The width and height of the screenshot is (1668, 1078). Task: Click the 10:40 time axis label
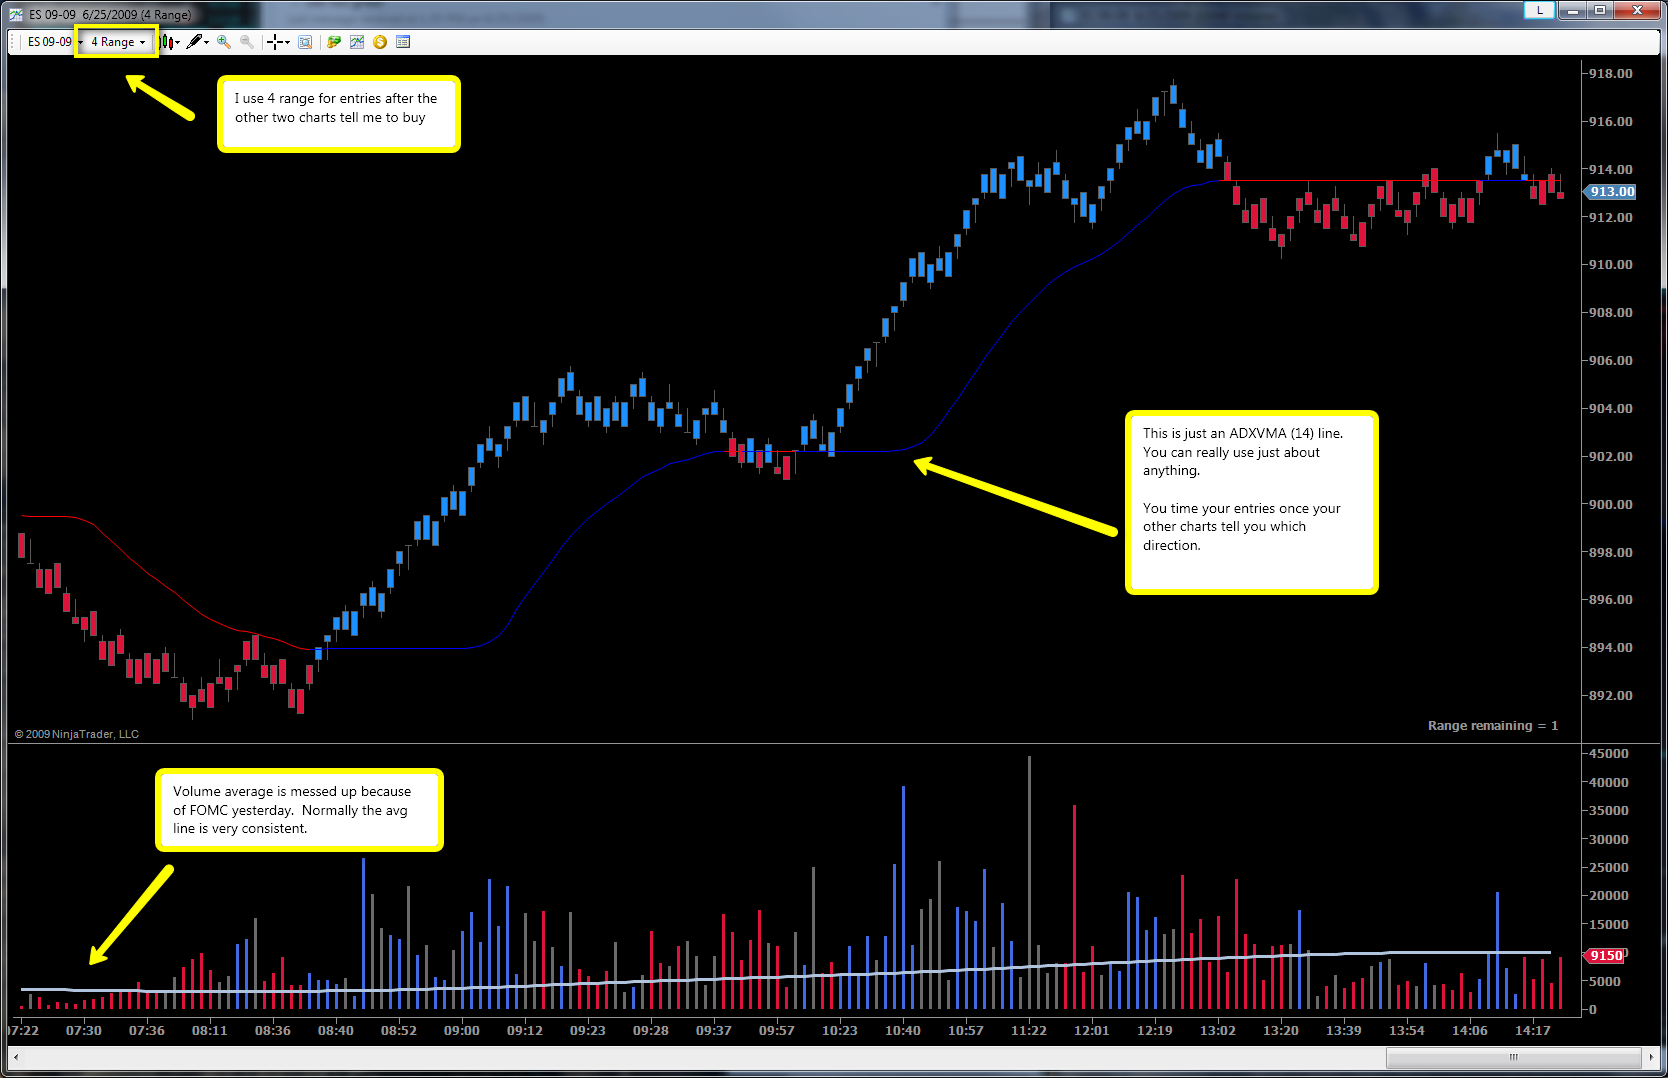(x=903, y=1030)
